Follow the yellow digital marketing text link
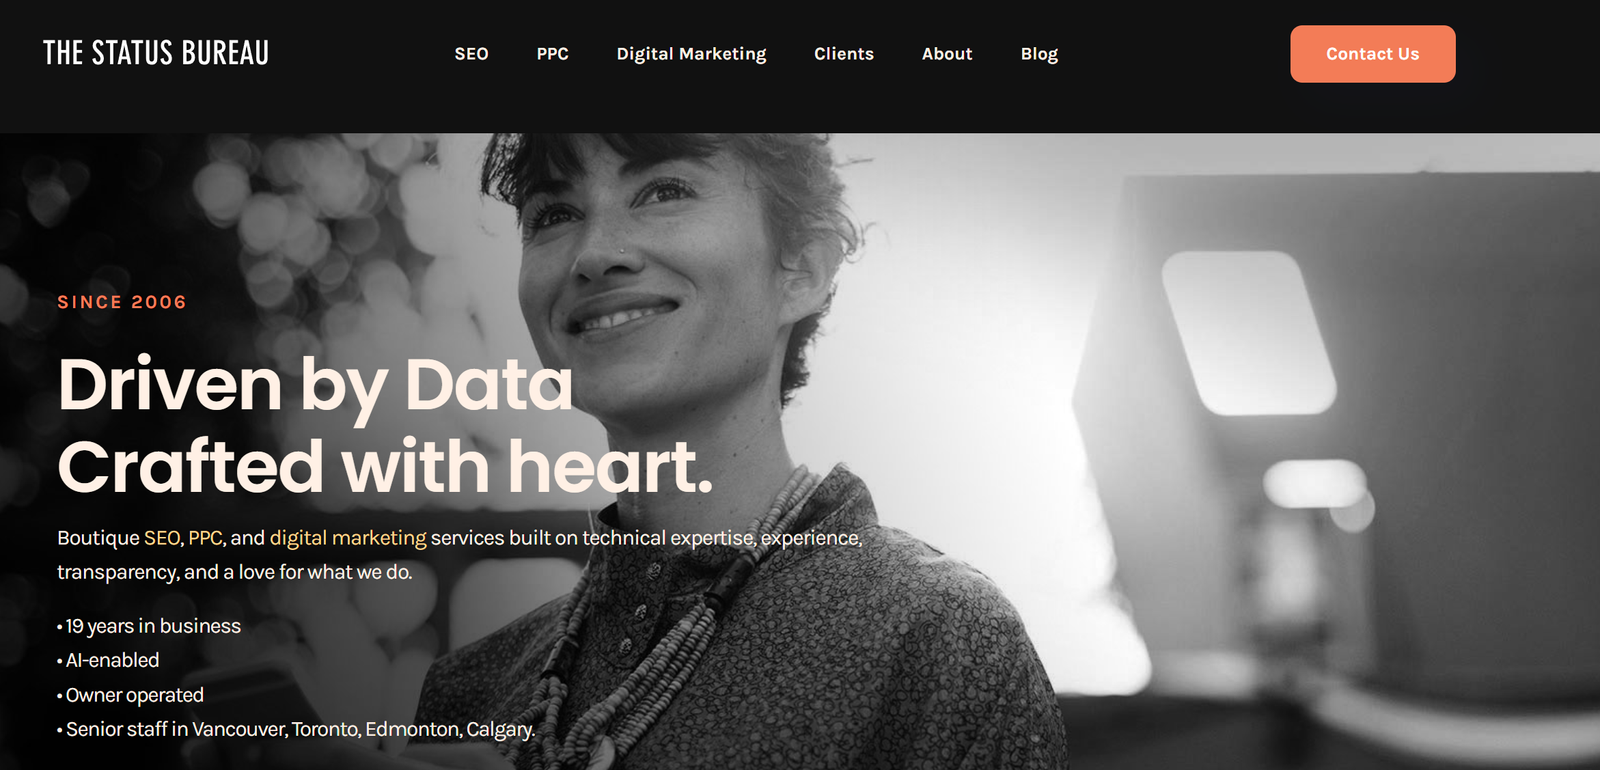This screenshot has height=770, width=1600. (x=348, y=538)
